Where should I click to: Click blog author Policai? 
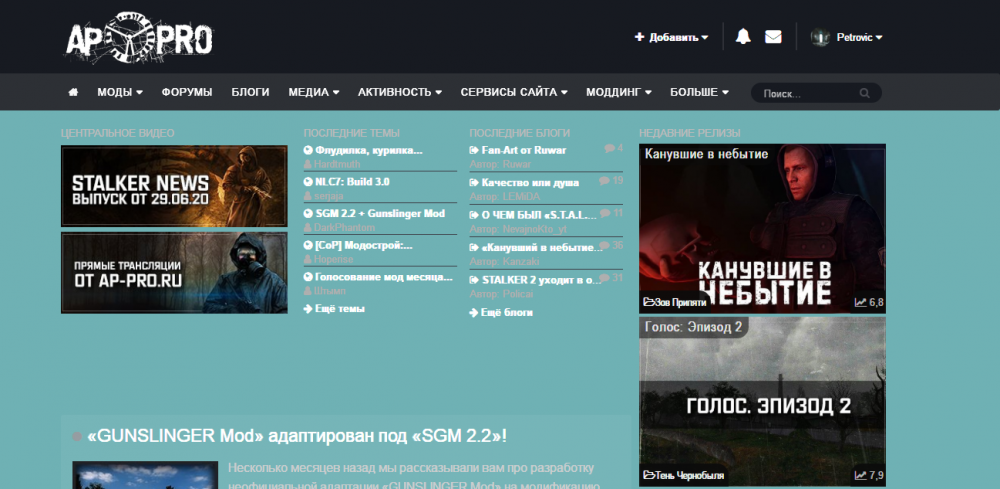(x=518, y=294)
